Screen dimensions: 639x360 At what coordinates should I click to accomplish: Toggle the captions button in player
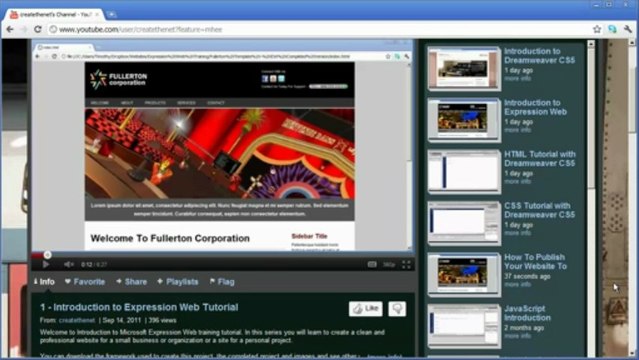[372, 264]
